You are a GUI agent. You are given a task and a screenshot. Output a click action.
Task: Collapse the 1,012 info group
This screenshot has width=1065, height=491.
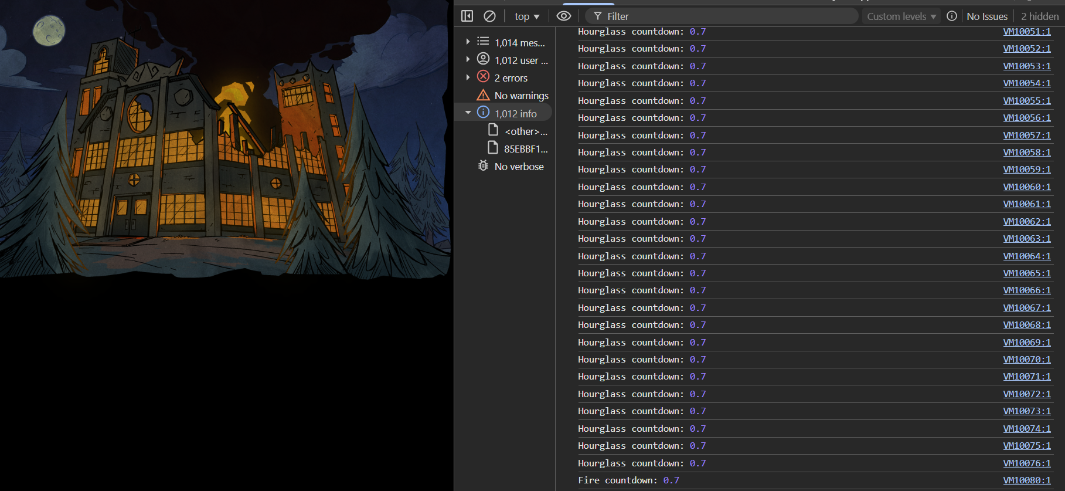(x=468, y=113)
